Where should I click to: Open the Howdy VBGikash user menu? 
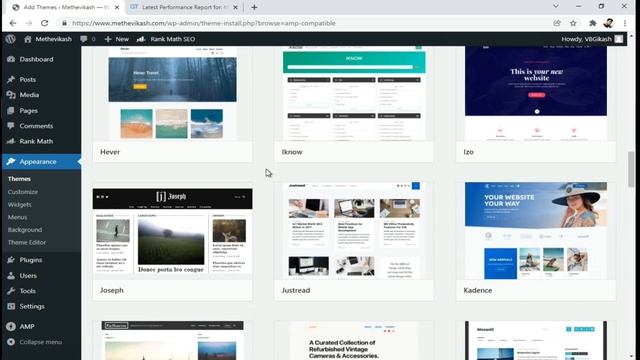pos(592,39)
